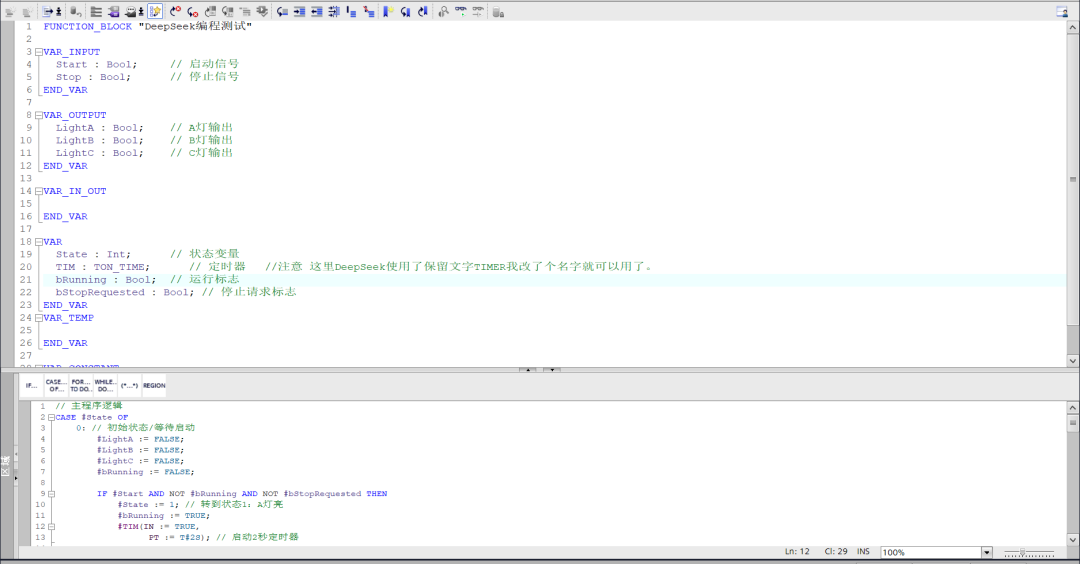Click the 'Start : Bool;' declaration

[x=96, y=64]
